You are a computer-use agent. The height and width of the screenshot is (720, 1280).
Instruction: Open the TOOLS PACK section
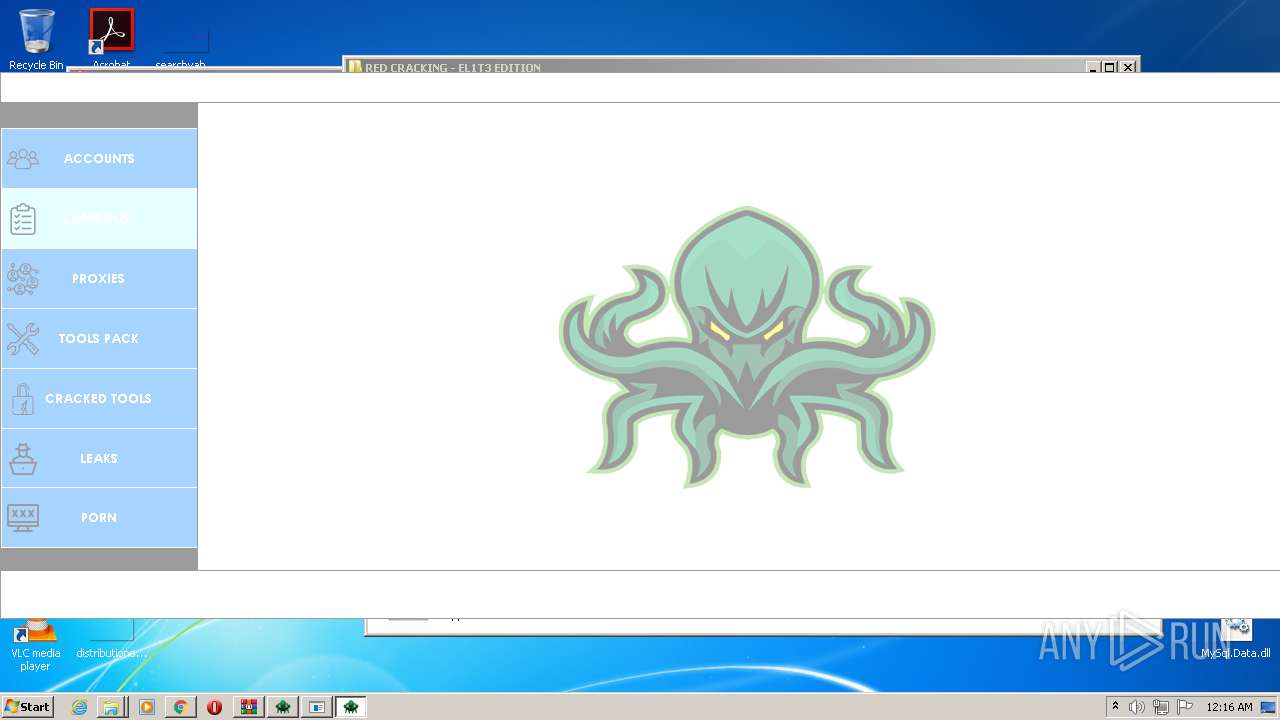point(99,338)
